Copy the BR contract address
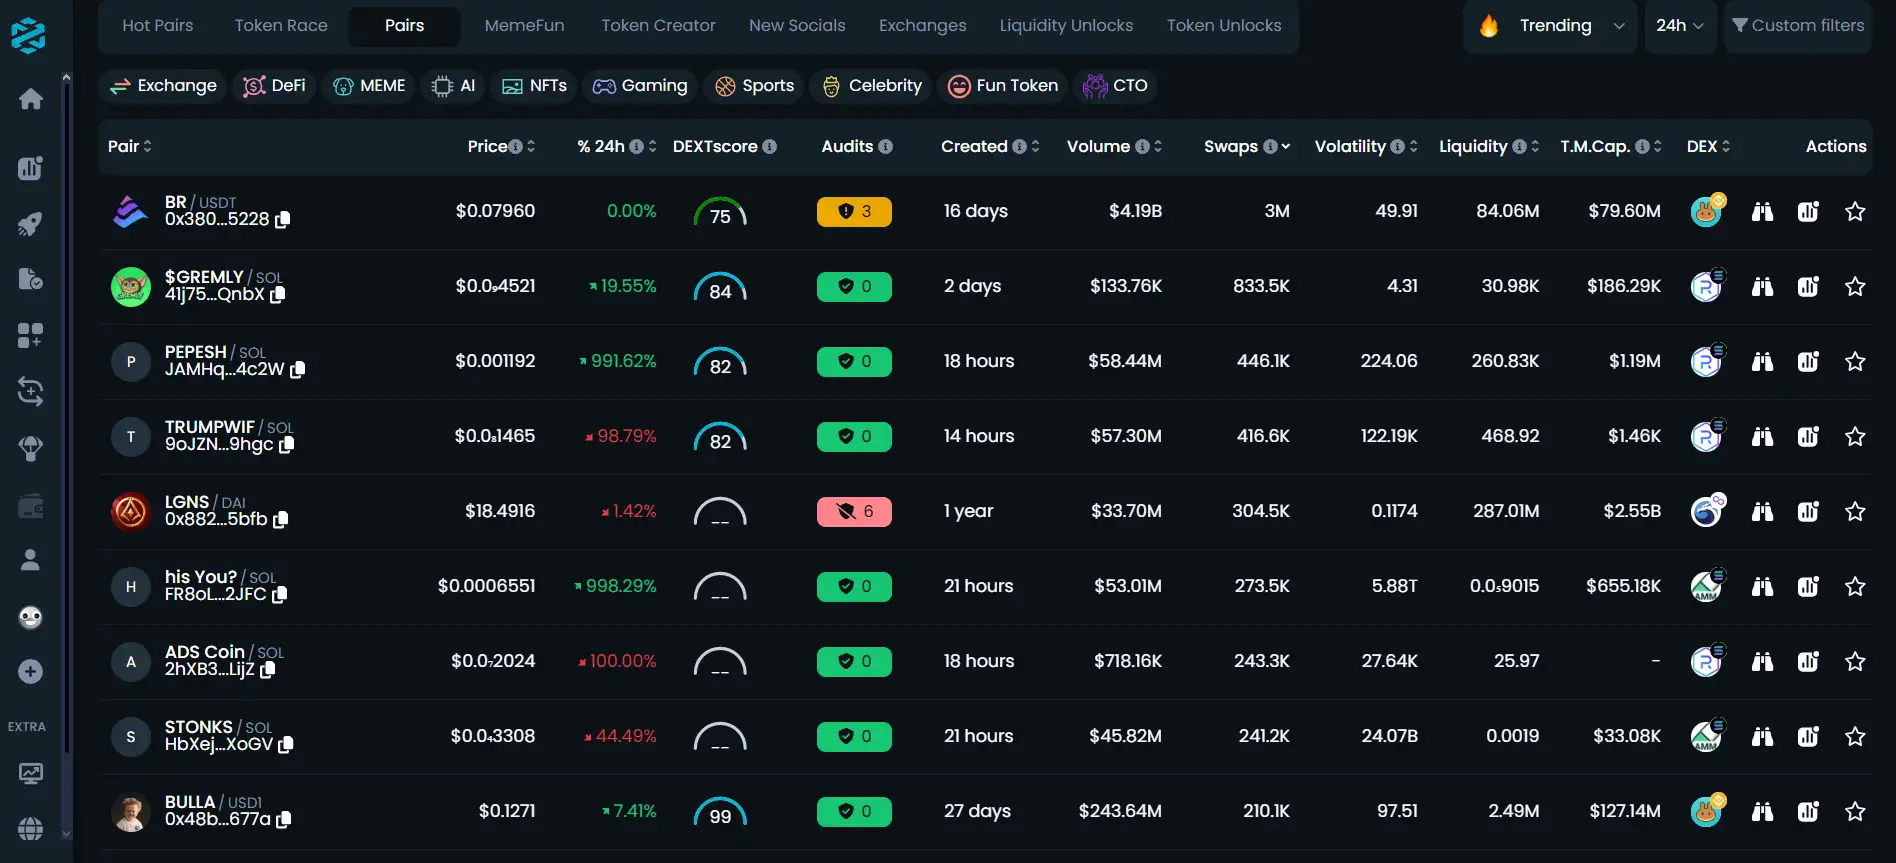The width and height of the screenshot is (1896, 863). (283, 220)
